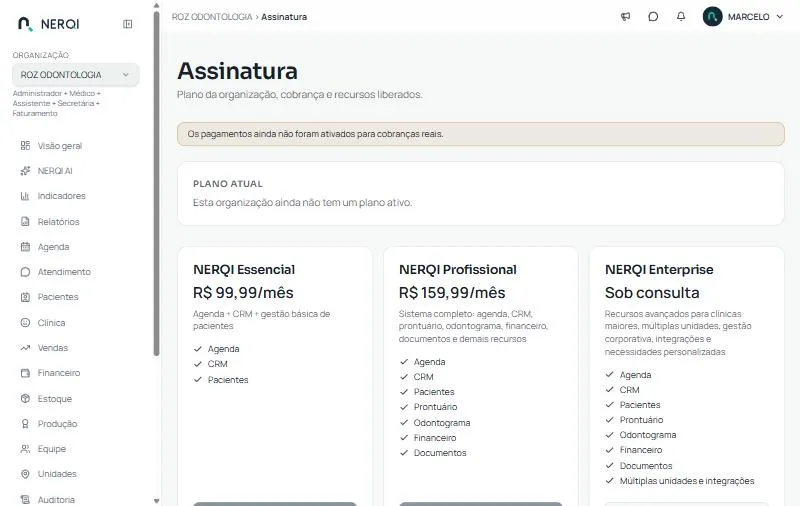Click sidebar scrollbar down arrow
Screen dimensions: 800x506
tap(156, 501)
